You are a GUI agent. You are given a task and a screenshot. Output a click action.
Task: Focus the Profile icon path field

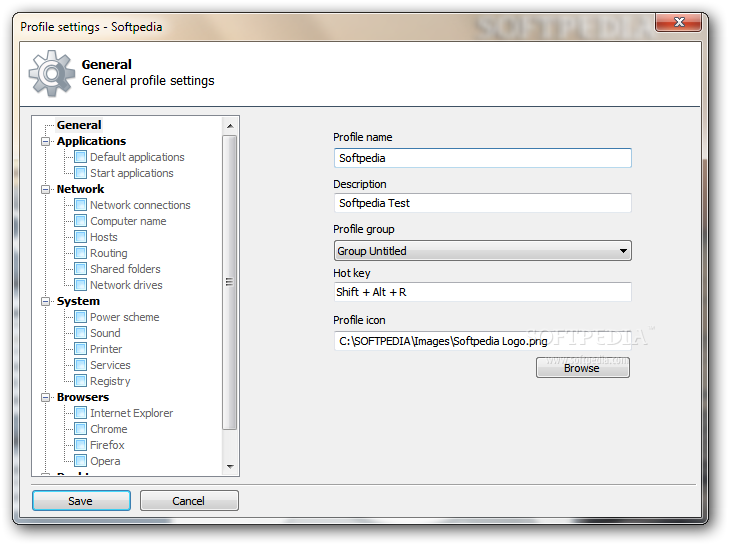[x=482, y=341]
